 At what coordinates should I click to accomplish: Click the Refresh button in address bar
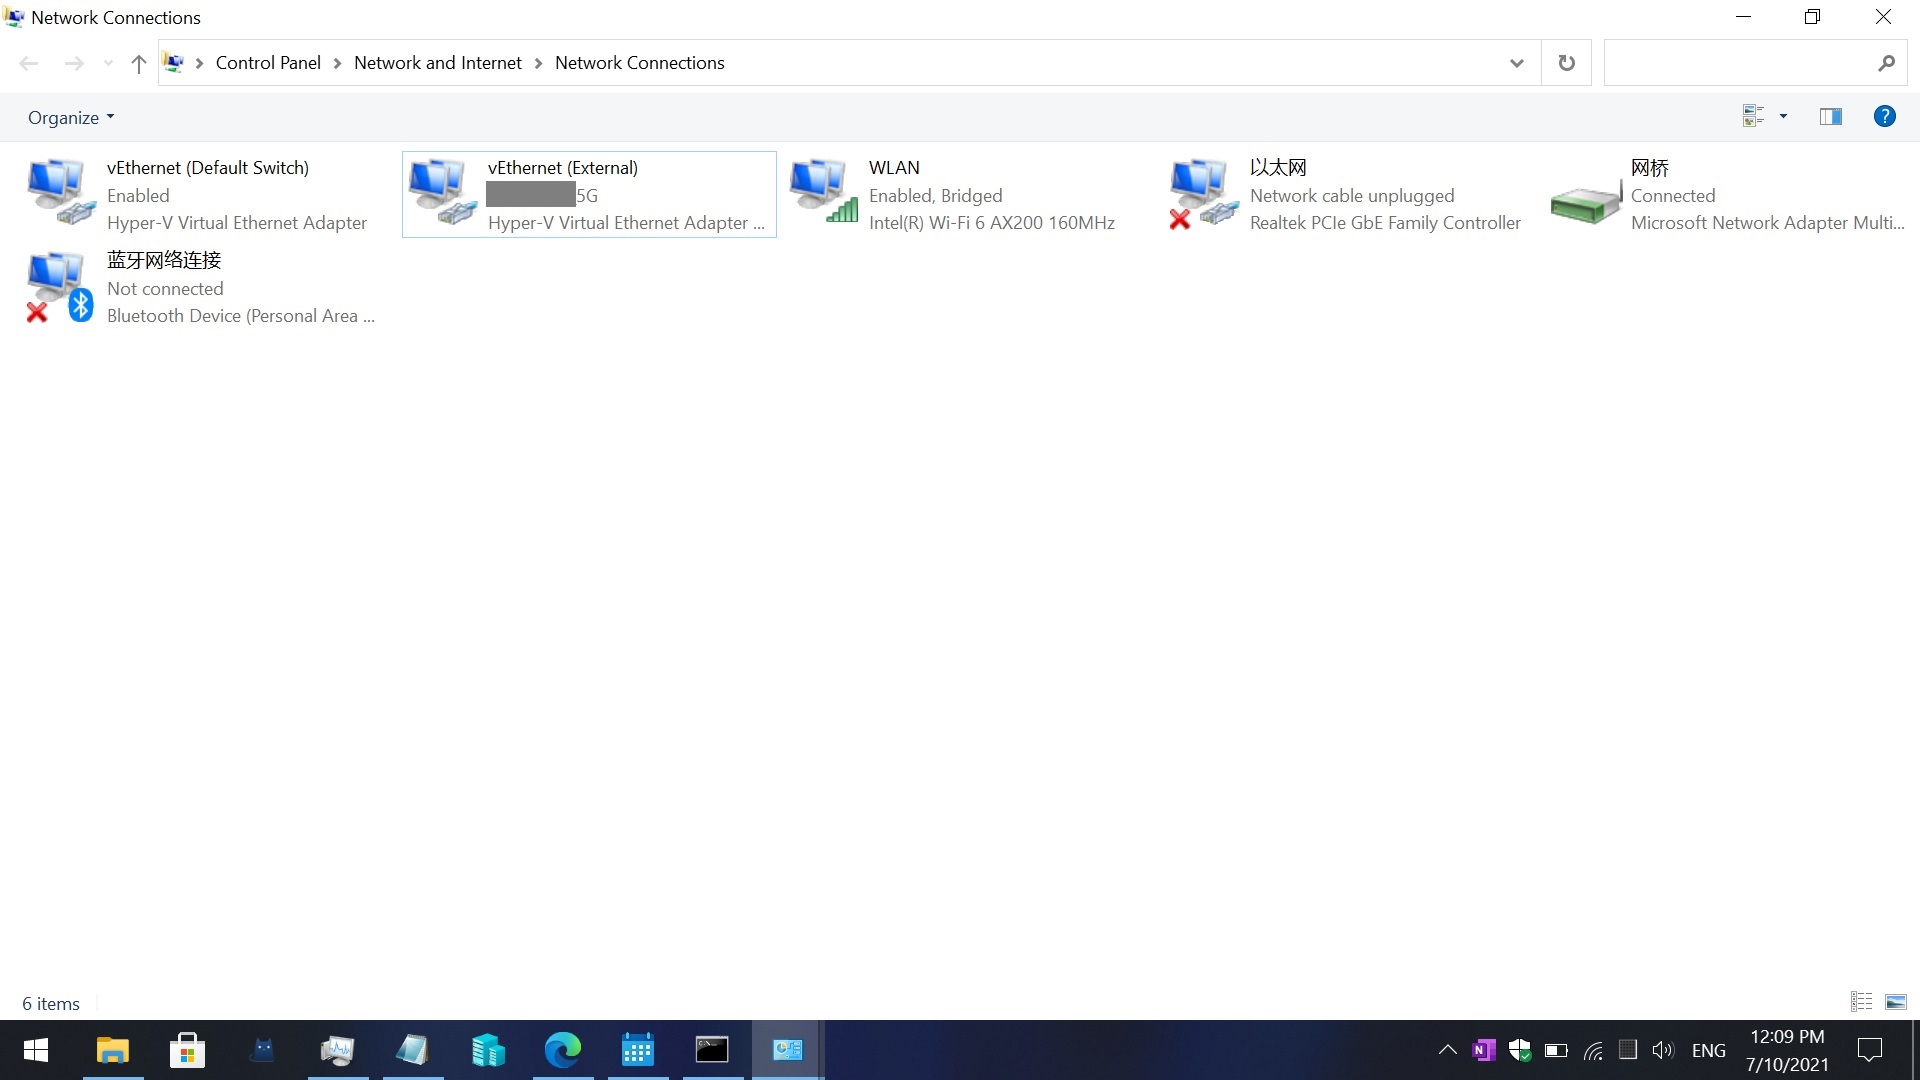(x=1566, y=62)
